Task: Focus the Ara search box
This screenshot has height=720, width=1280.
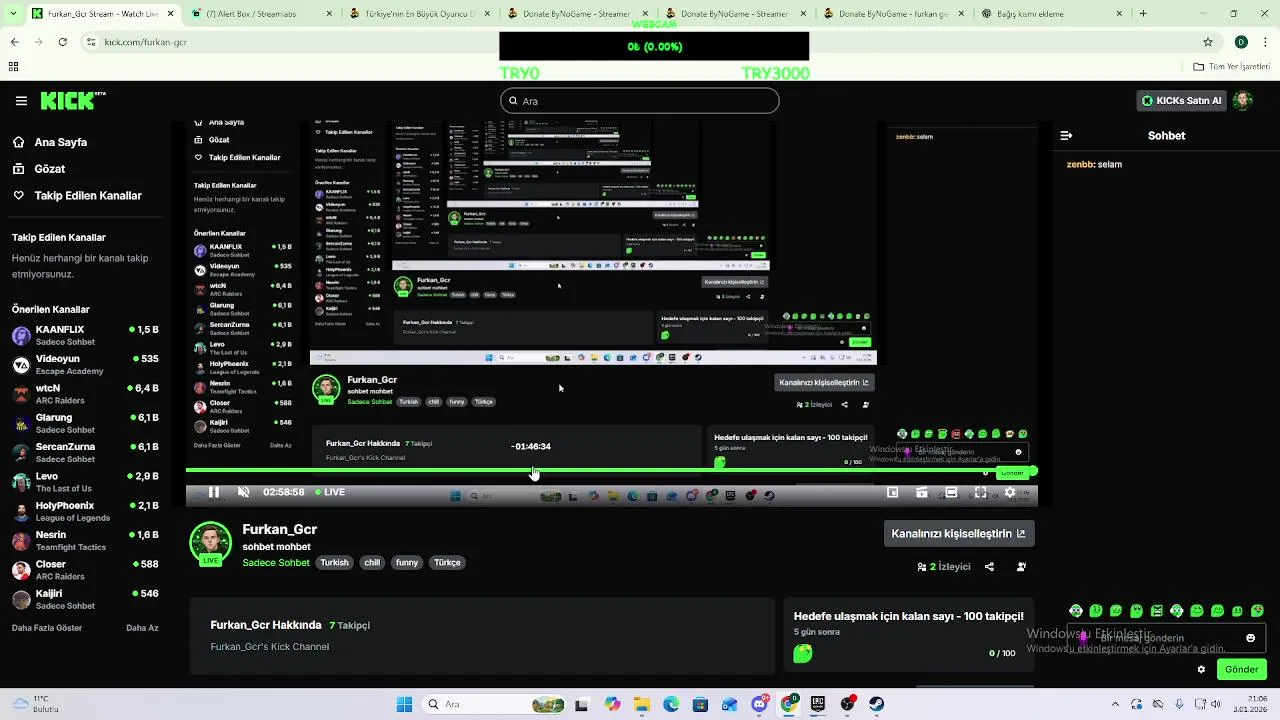Action: 640,101
